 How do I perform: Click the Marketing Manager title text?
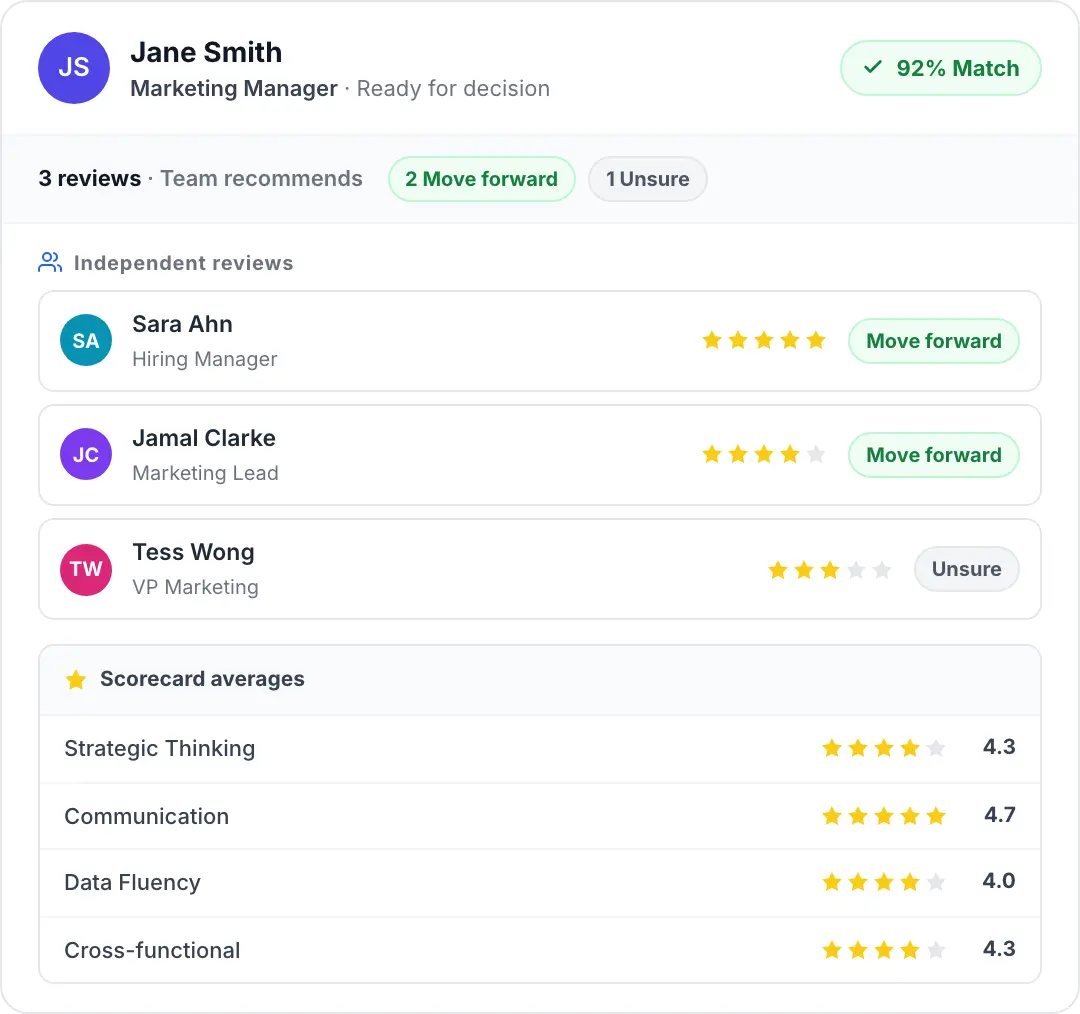[x=233, y=89]
